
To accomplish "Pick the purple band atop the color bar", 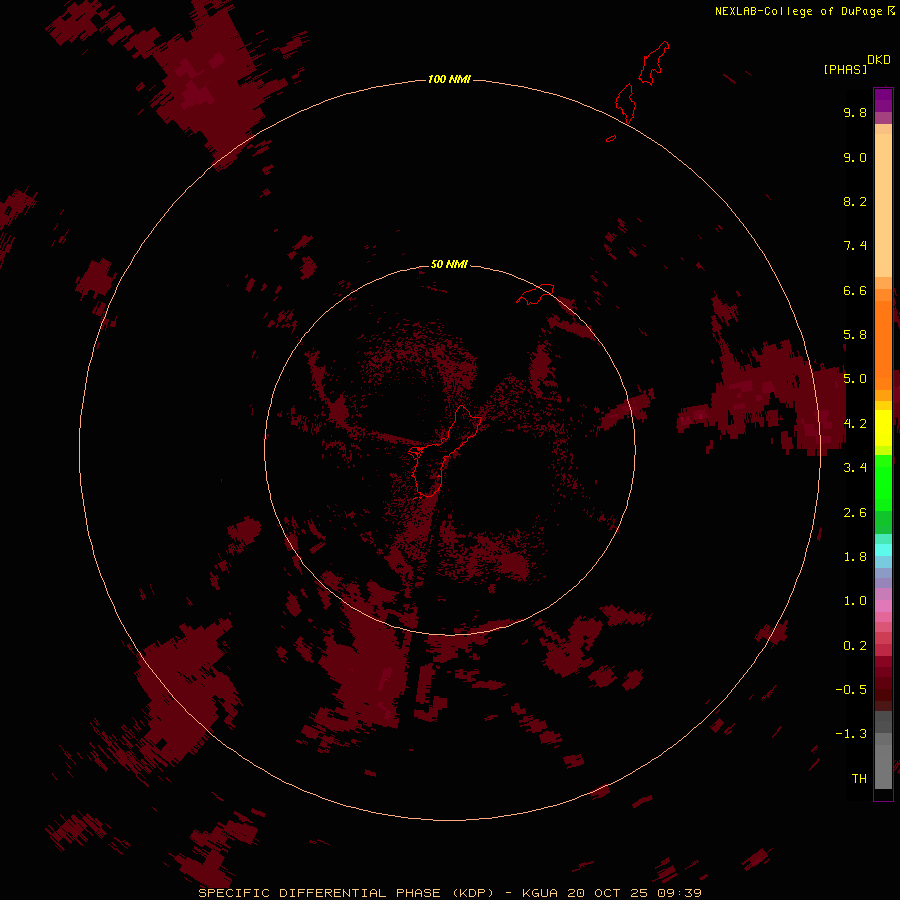I will pos(883,100).
